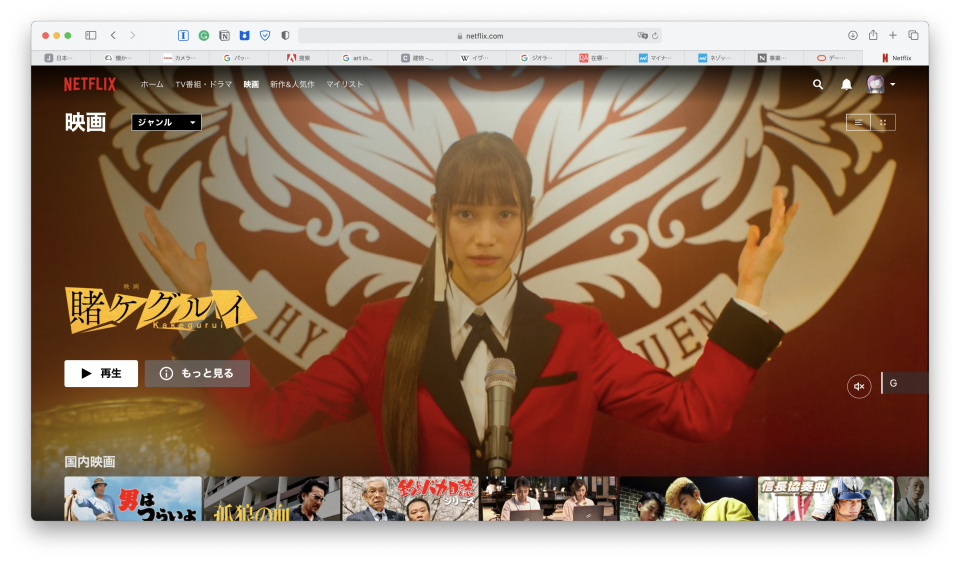Switch to the 日本 tab
This screenshot has width=960, height=562.
point(60,58)
